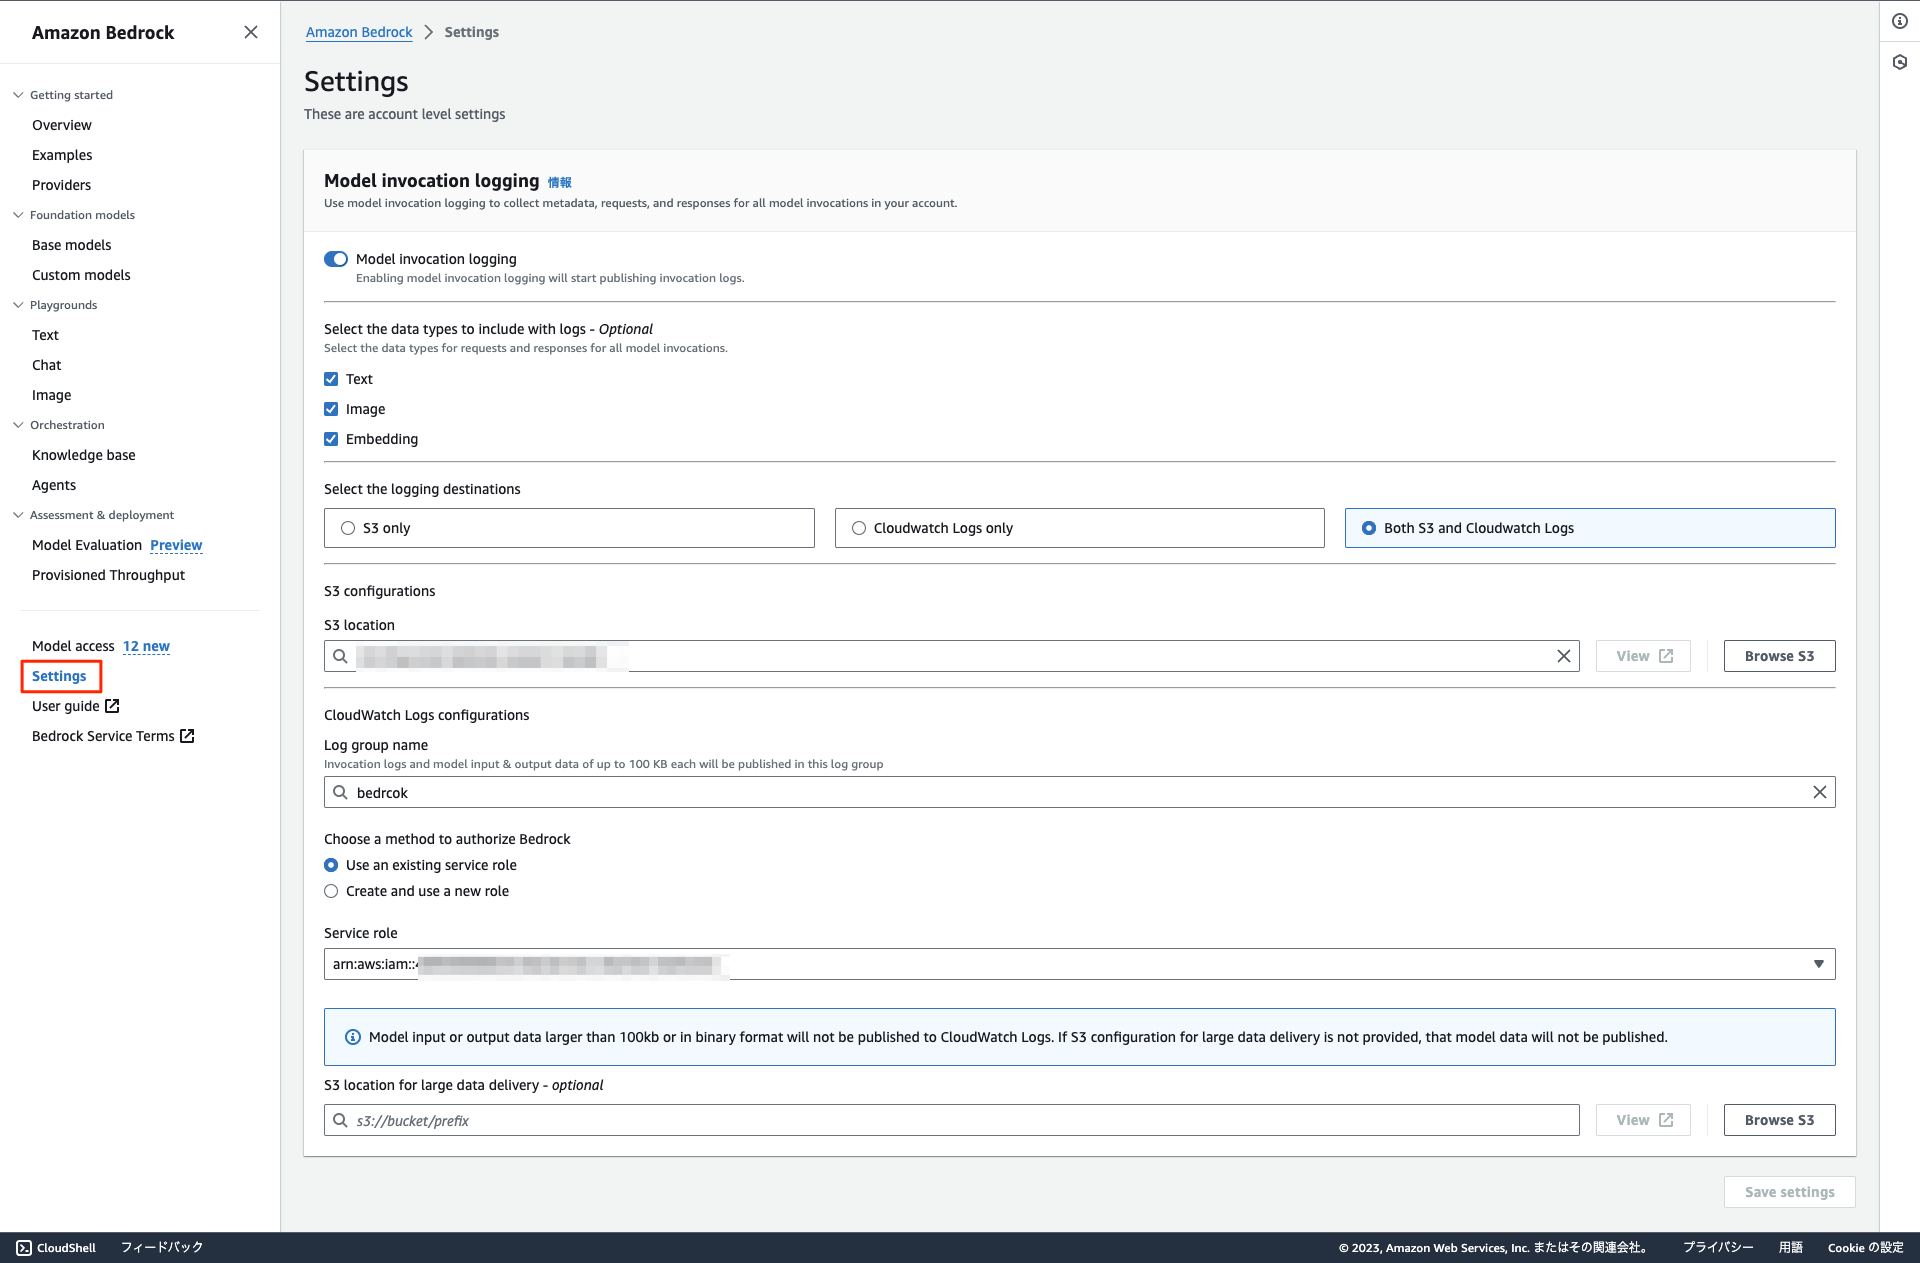This screenshot has width=1920, height=1263.
Task: Choose Use an existing service role
Action: click(x=331, y=865)
